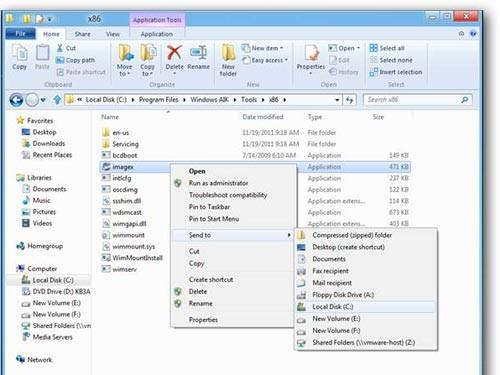The image size is (500, 375).
Task: Refresh the folder view
Action: point(349,100)
